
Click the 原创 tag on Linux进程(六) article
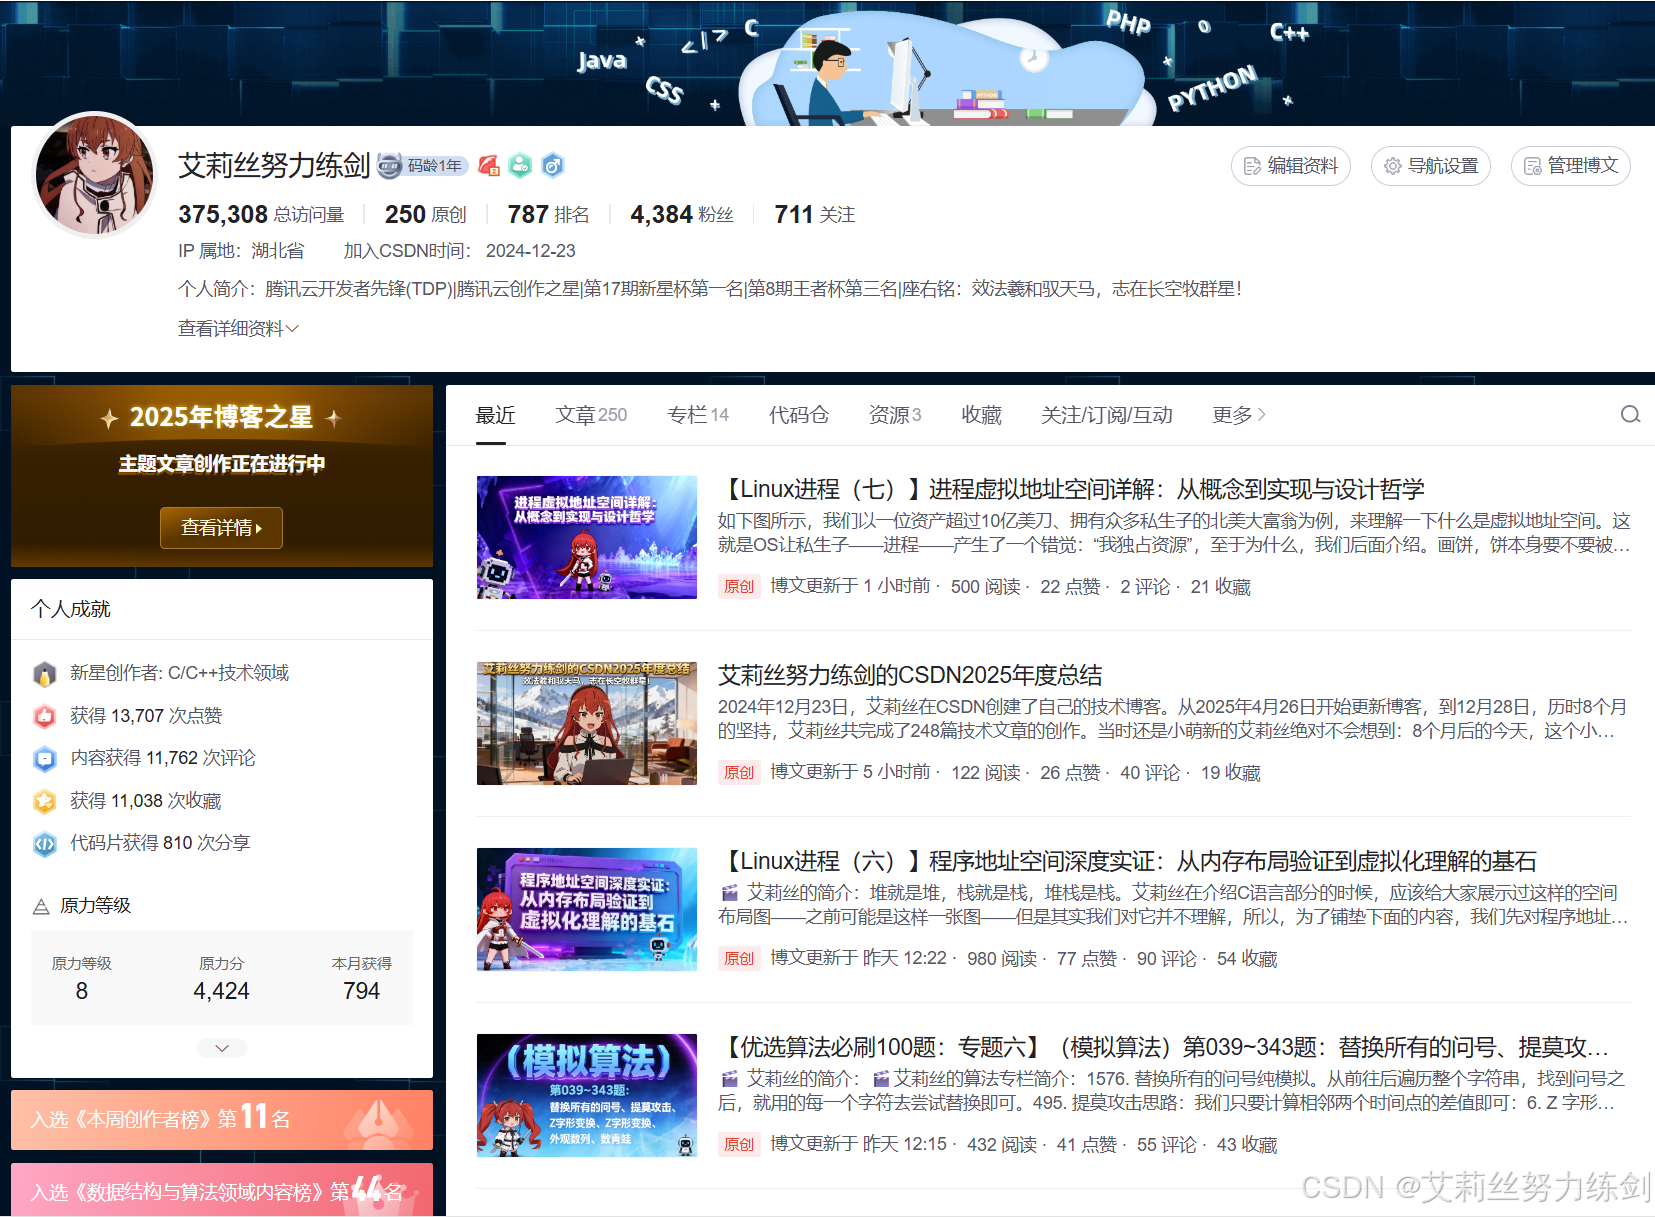click(739, 958)
